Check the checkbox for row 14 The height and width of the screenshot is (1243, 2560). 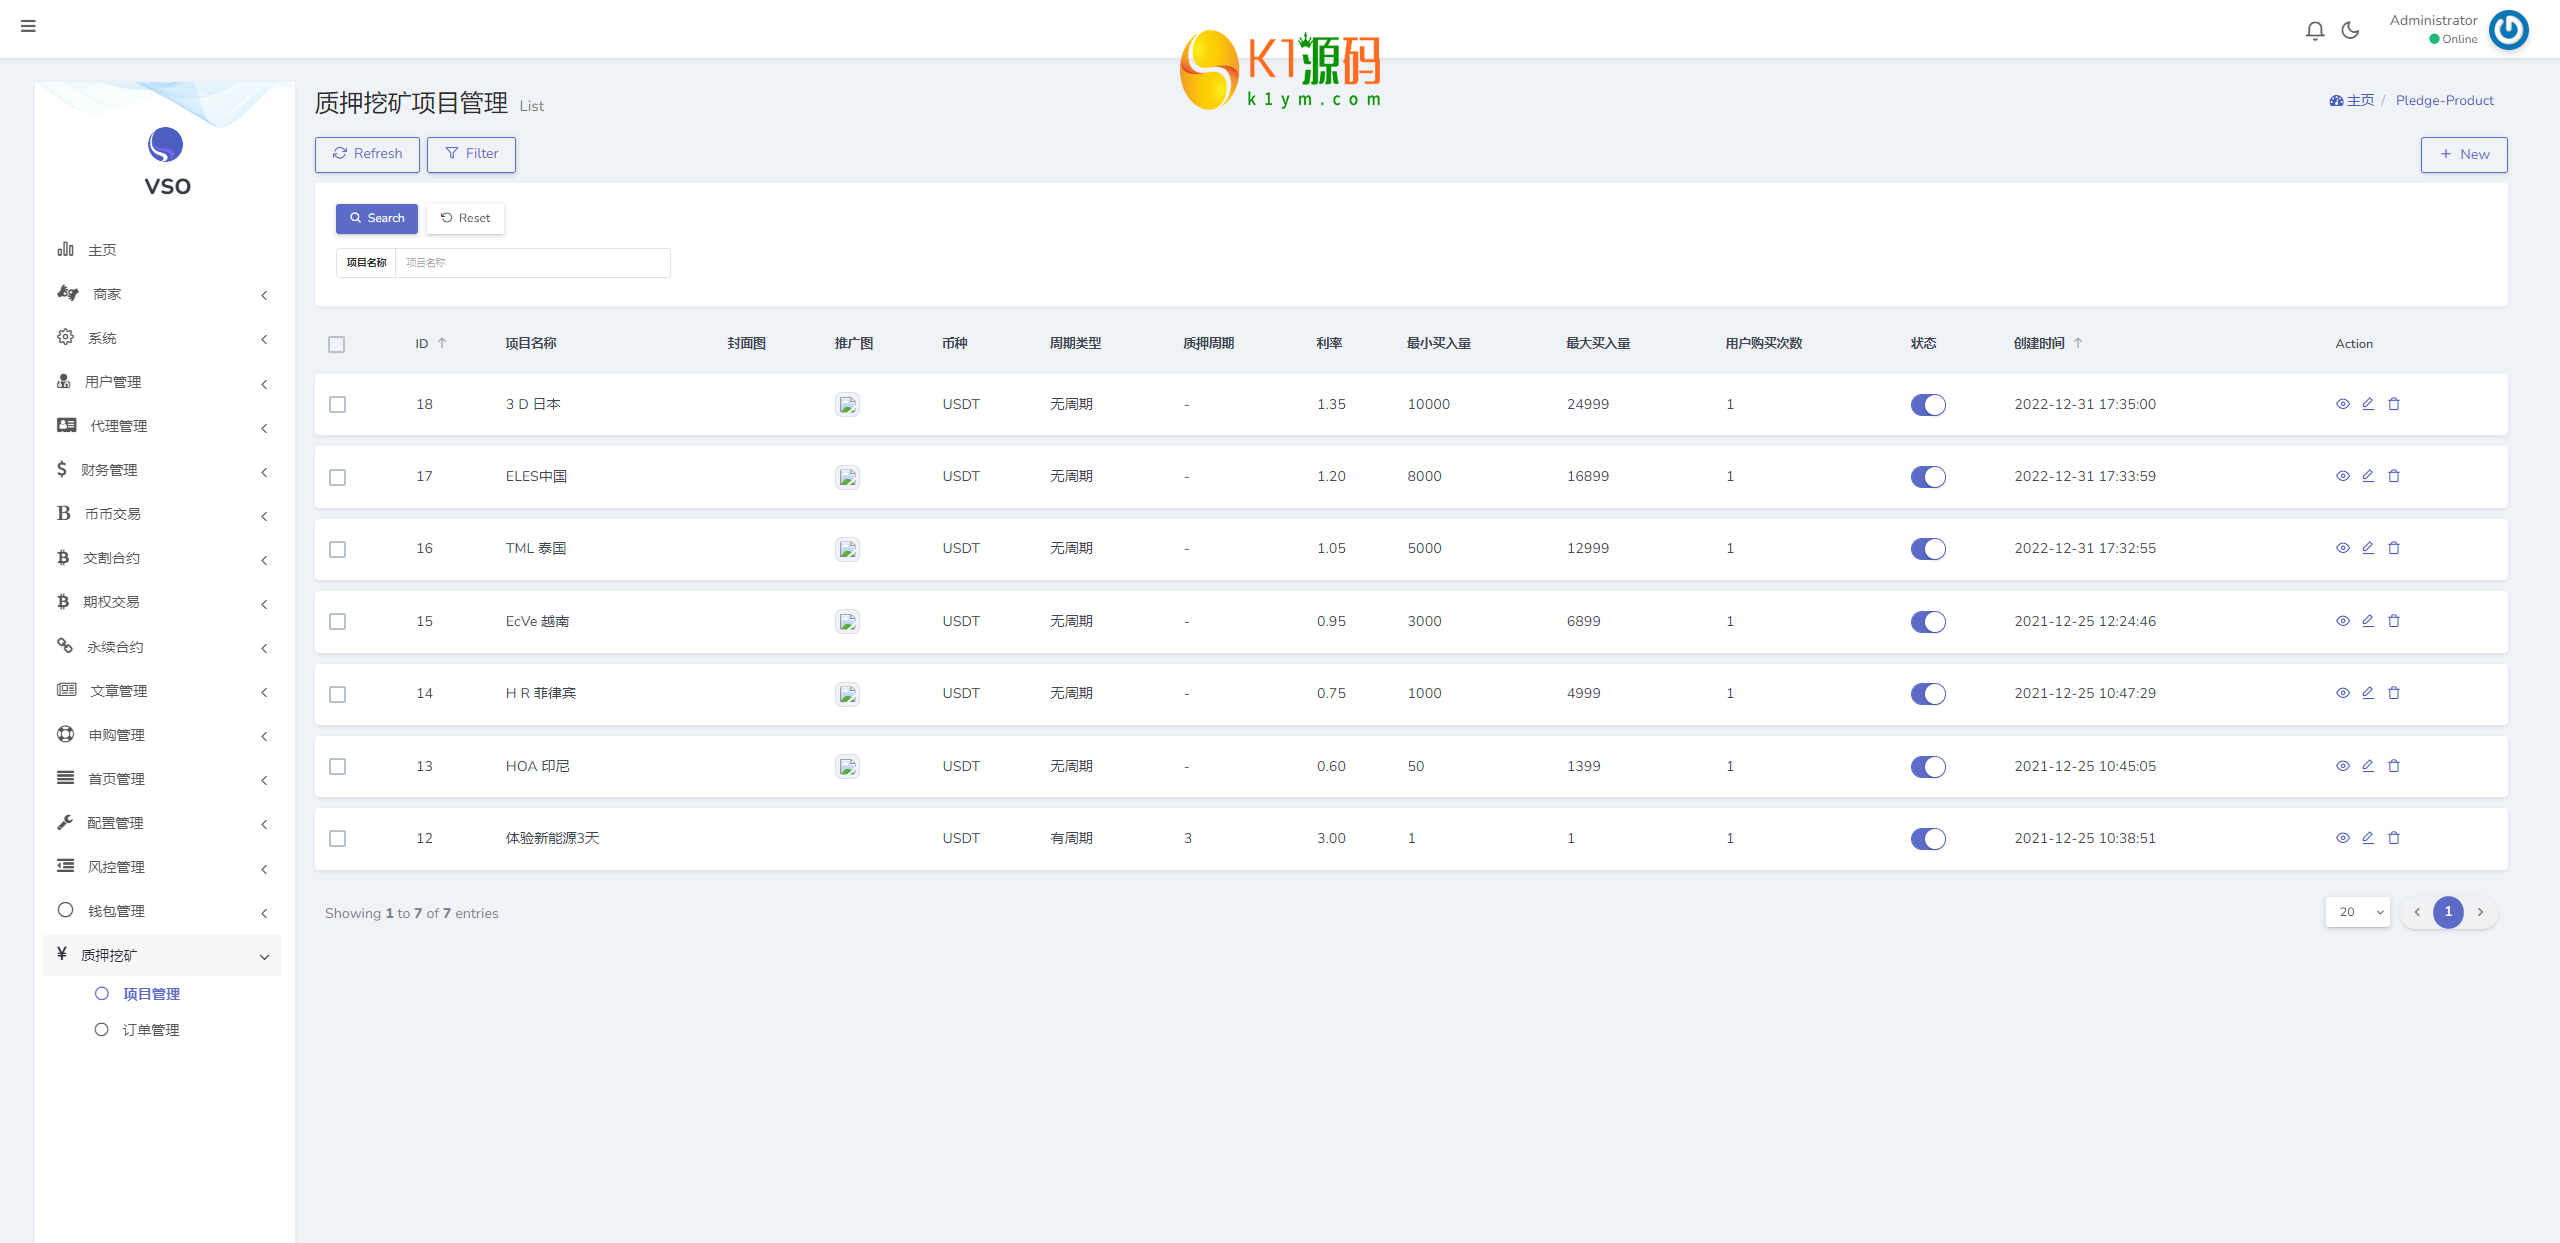[x=338, y=694]
